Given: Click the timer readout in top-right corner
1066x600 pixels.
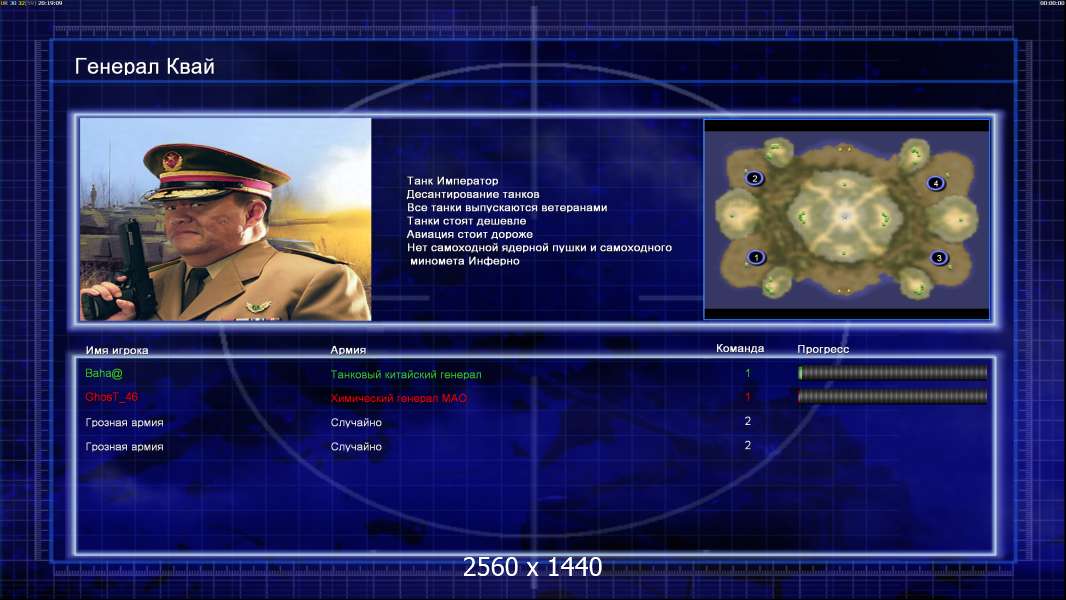Looking at the screenshot, I should 1051,3.
